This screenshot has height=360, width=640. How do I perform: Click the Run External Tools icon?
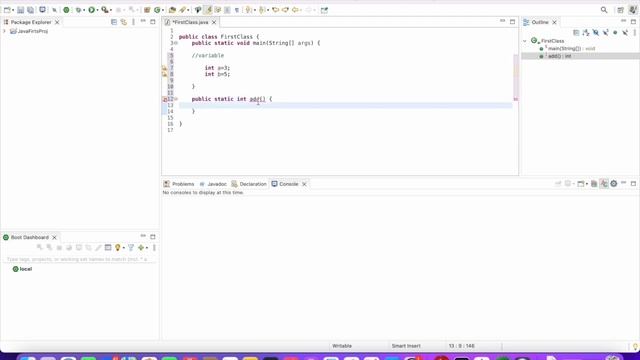tap(105, 10)
